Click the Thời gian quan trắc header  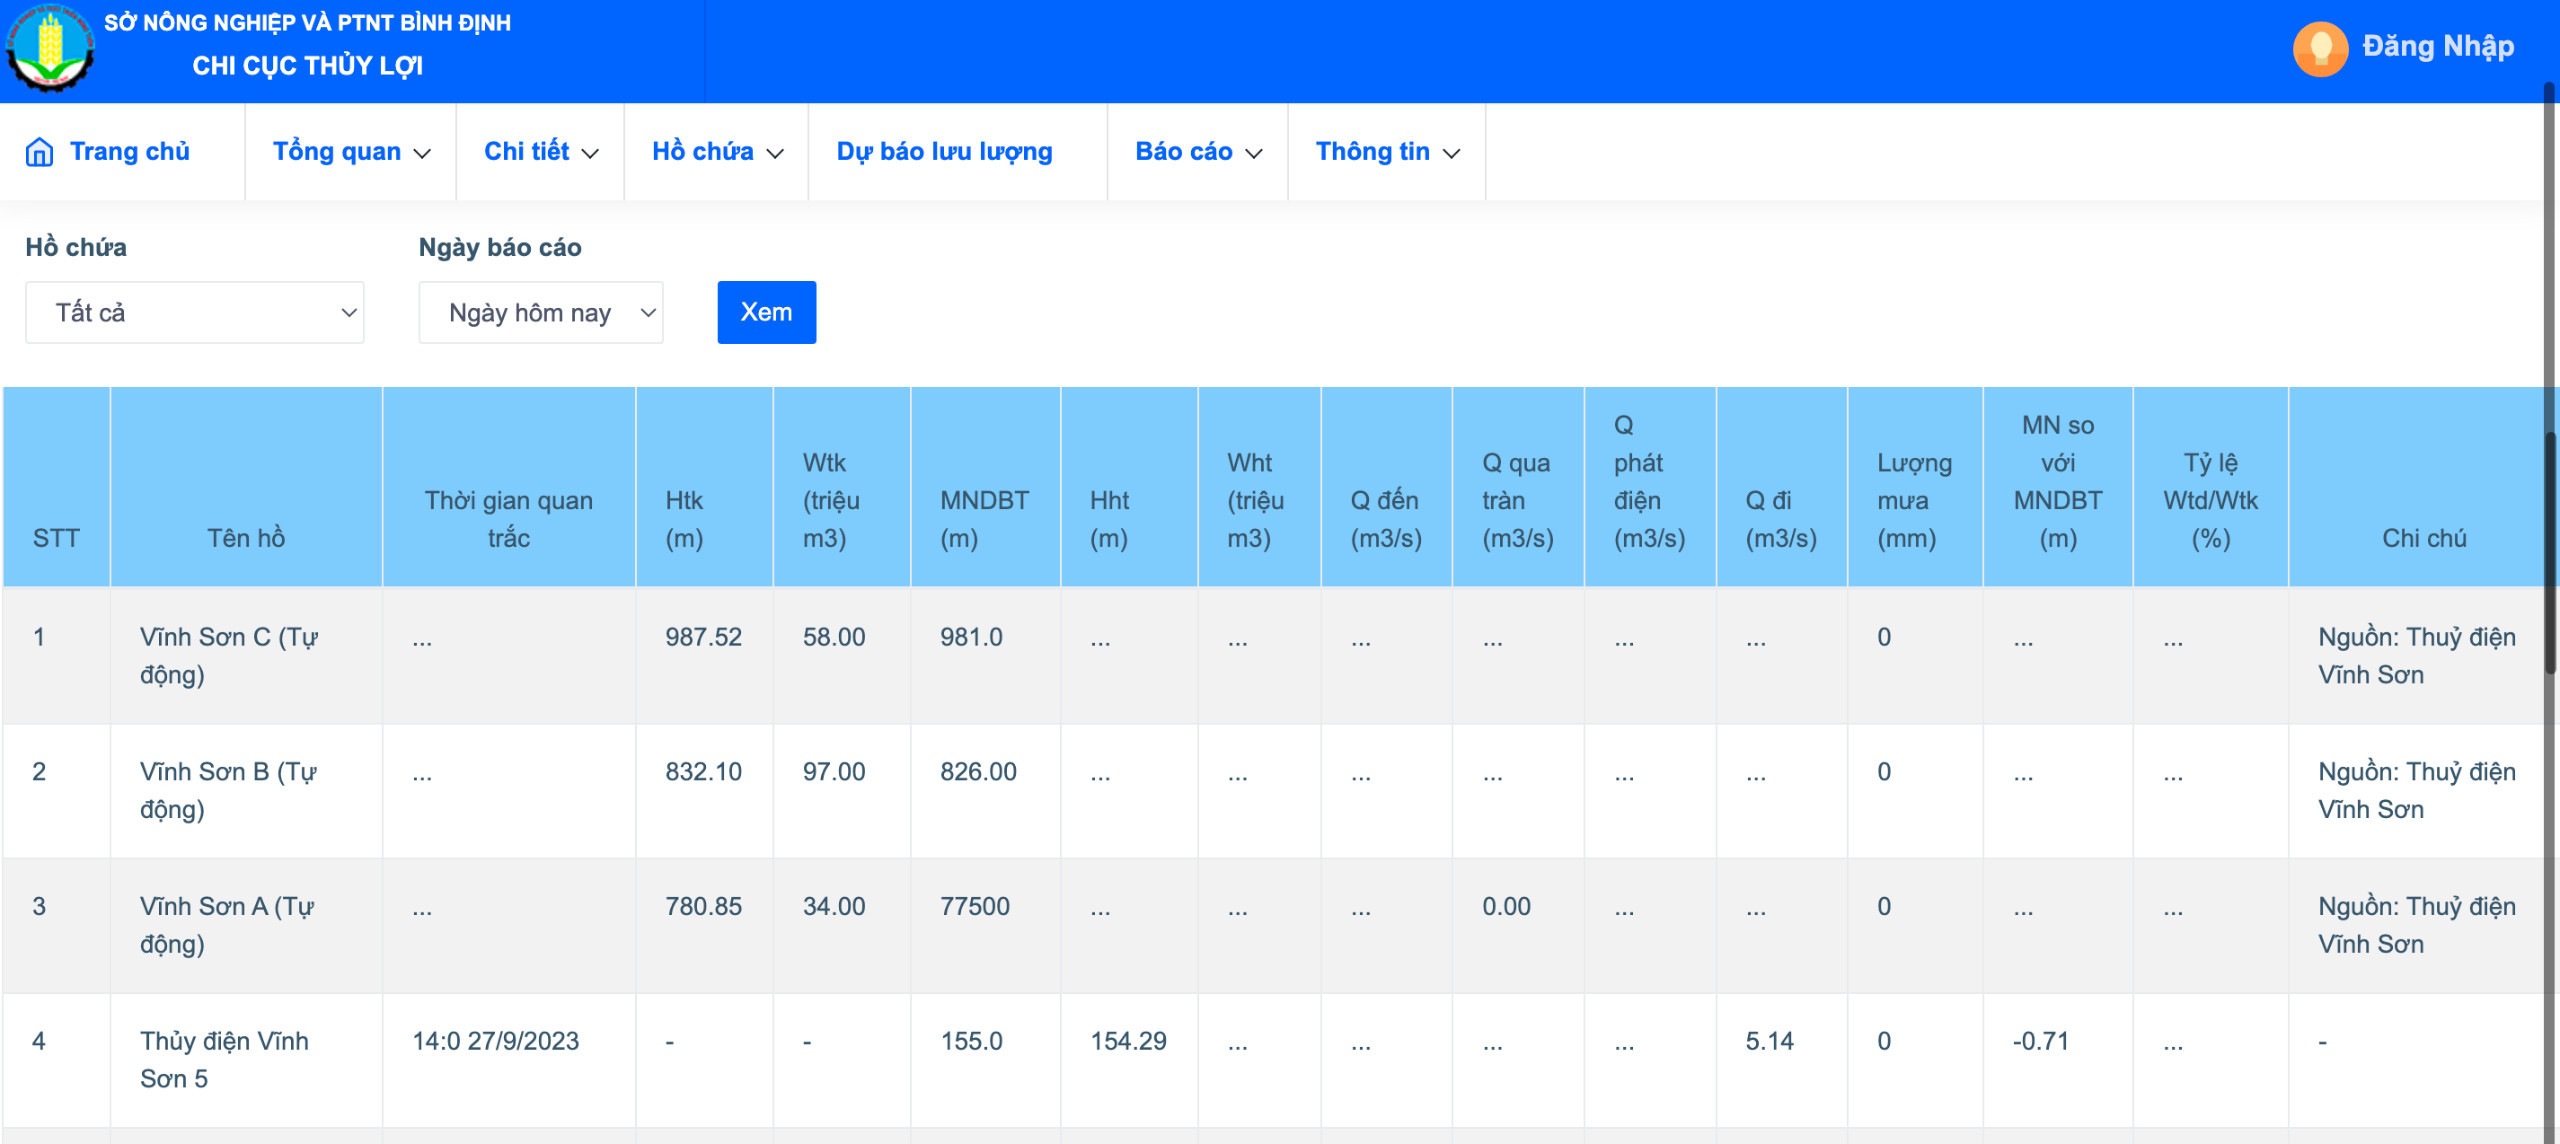[x=508, y=518]
